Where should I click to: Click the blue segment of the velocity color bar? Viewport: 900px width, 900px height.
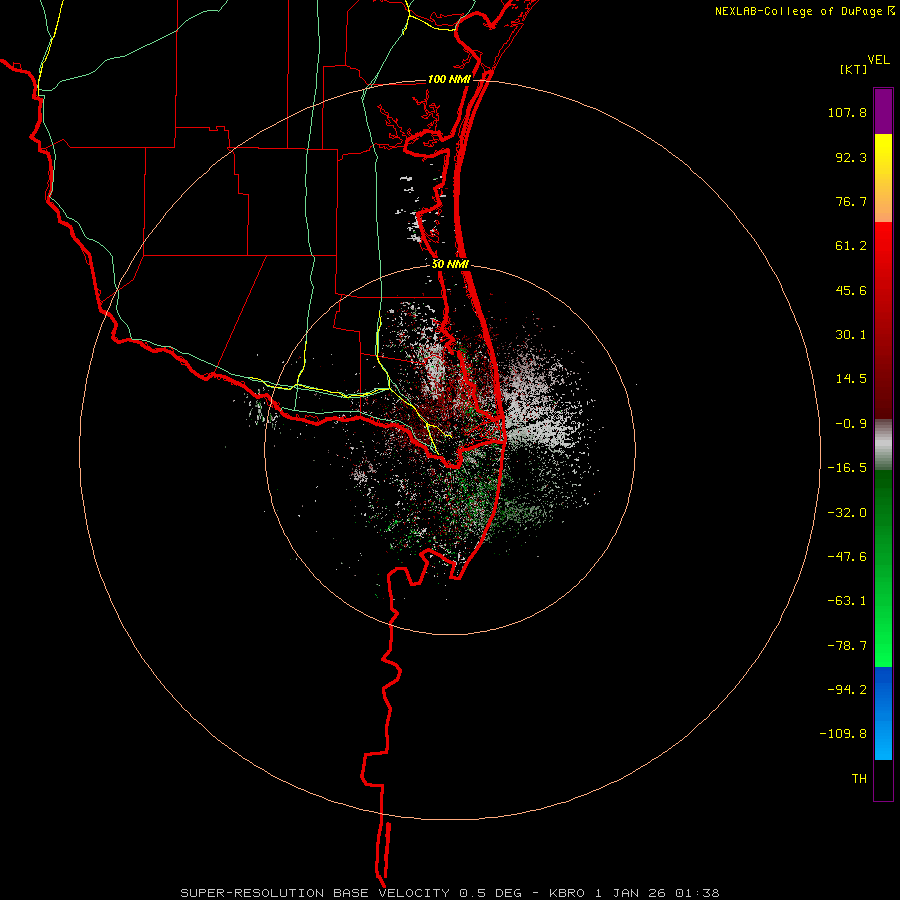(x=883, y=713)
